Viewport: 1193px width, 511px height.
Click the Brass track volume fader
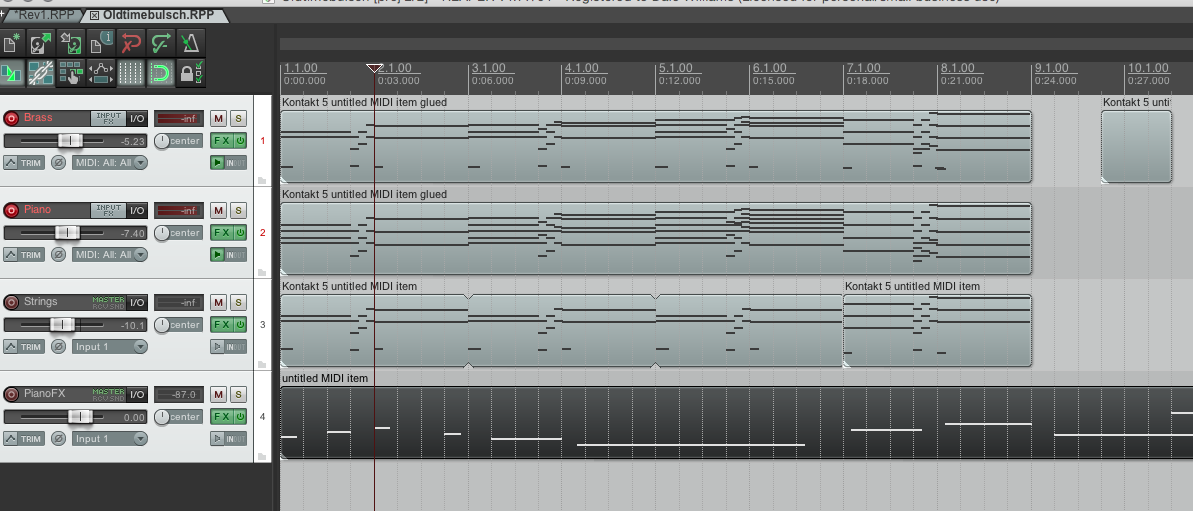point(70,141)
